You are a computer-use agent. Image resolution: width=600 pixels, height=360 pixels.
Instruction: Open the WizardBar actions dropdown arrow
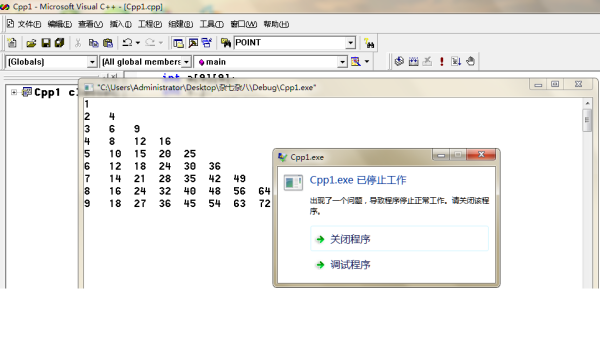tap(367, 62)
